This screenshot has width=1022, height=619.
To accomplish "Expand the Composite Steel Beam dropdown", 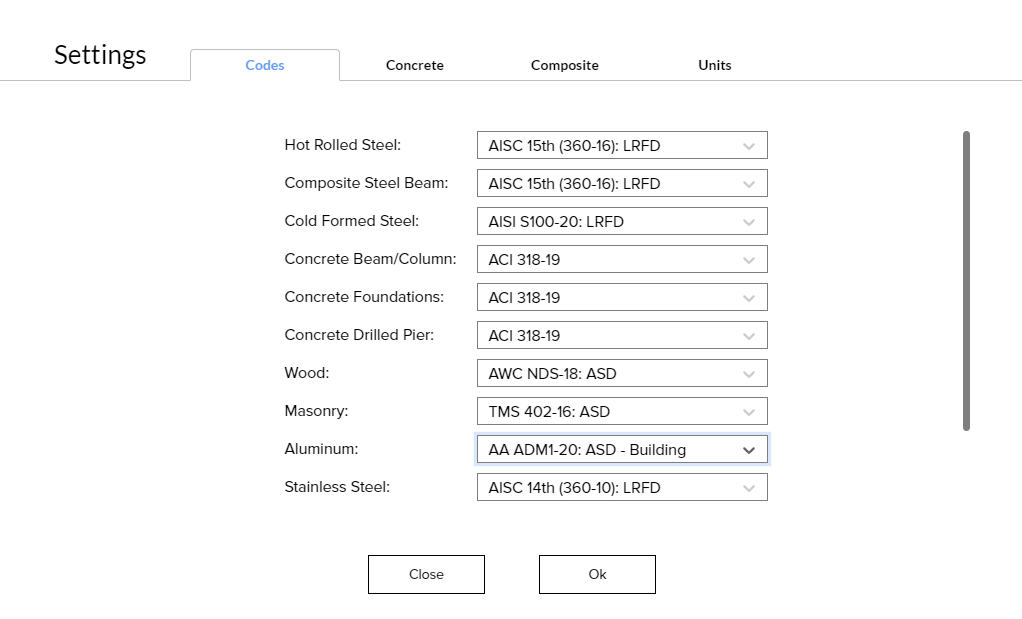I will (x=621, y=184).
